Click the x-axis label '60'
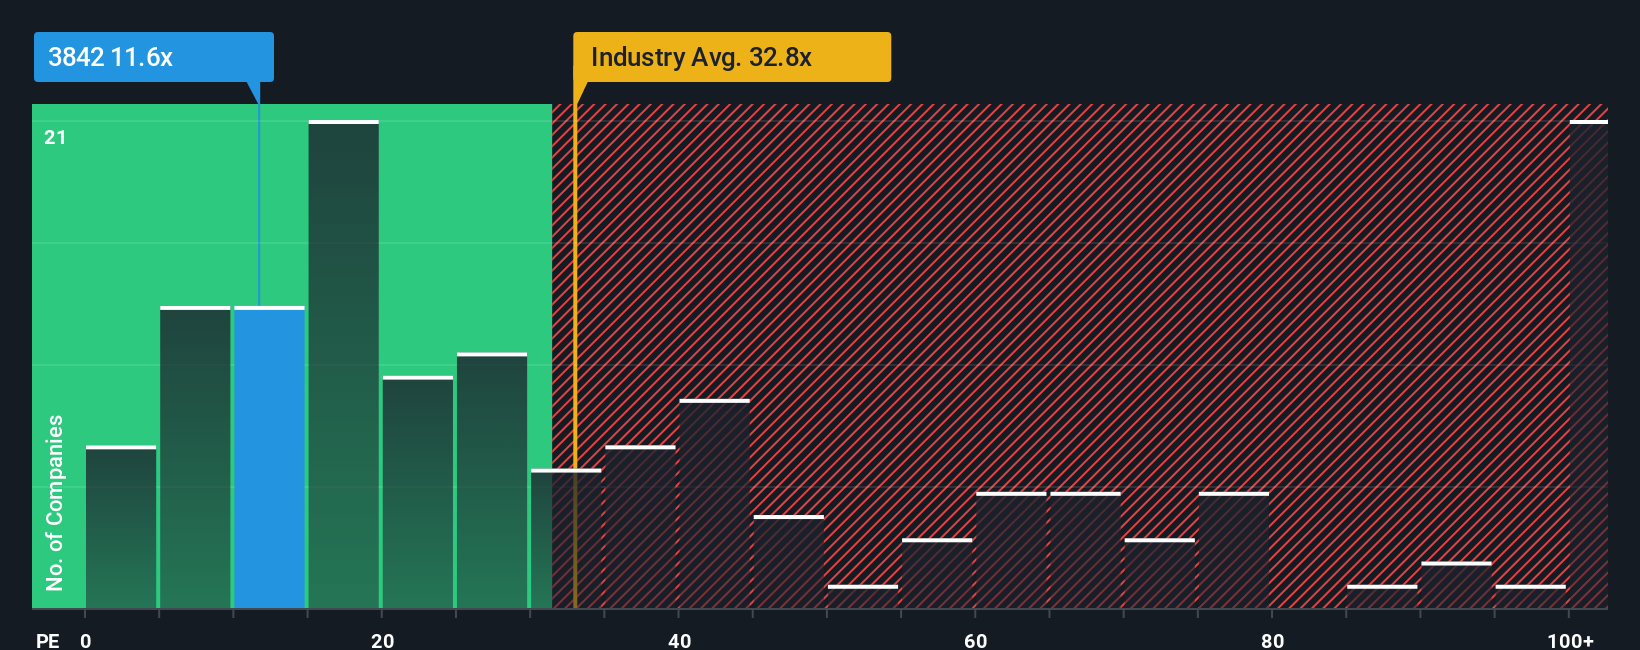This screenshot has width=1640, height=650. 975,640
